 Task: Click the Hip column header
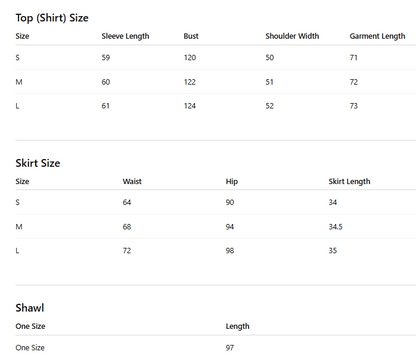(232, 182)
